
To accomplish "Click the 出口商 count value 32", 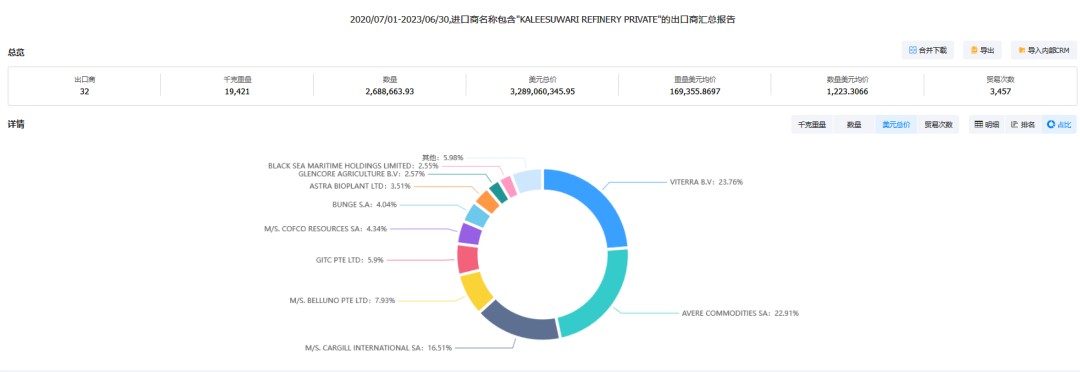I will (84, 91).
